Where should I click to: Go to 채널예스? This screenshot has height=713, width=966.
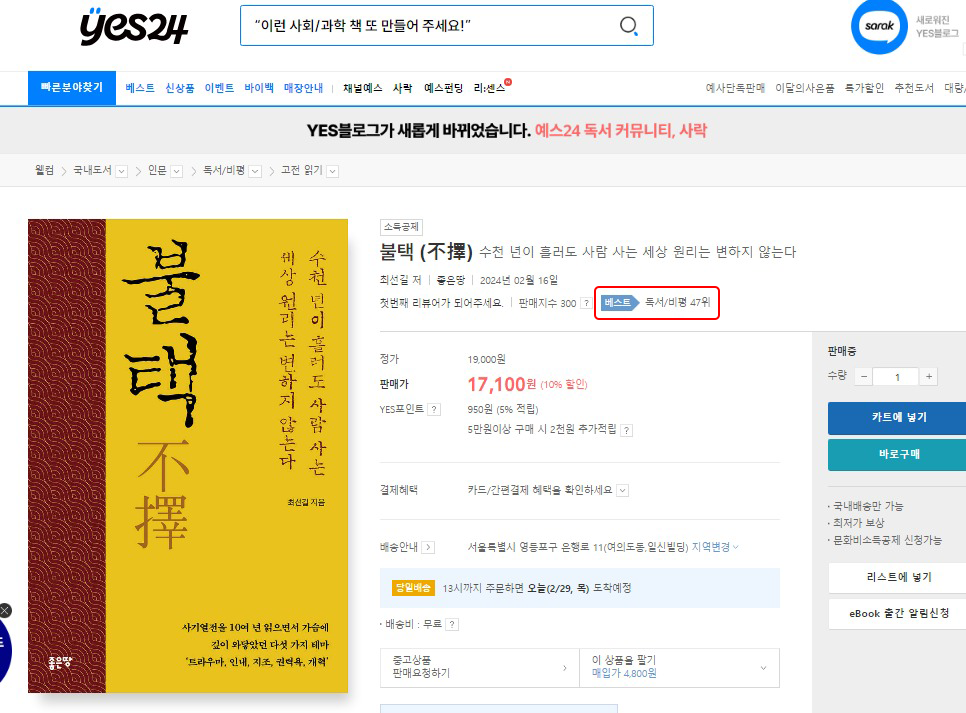[363, 88]
